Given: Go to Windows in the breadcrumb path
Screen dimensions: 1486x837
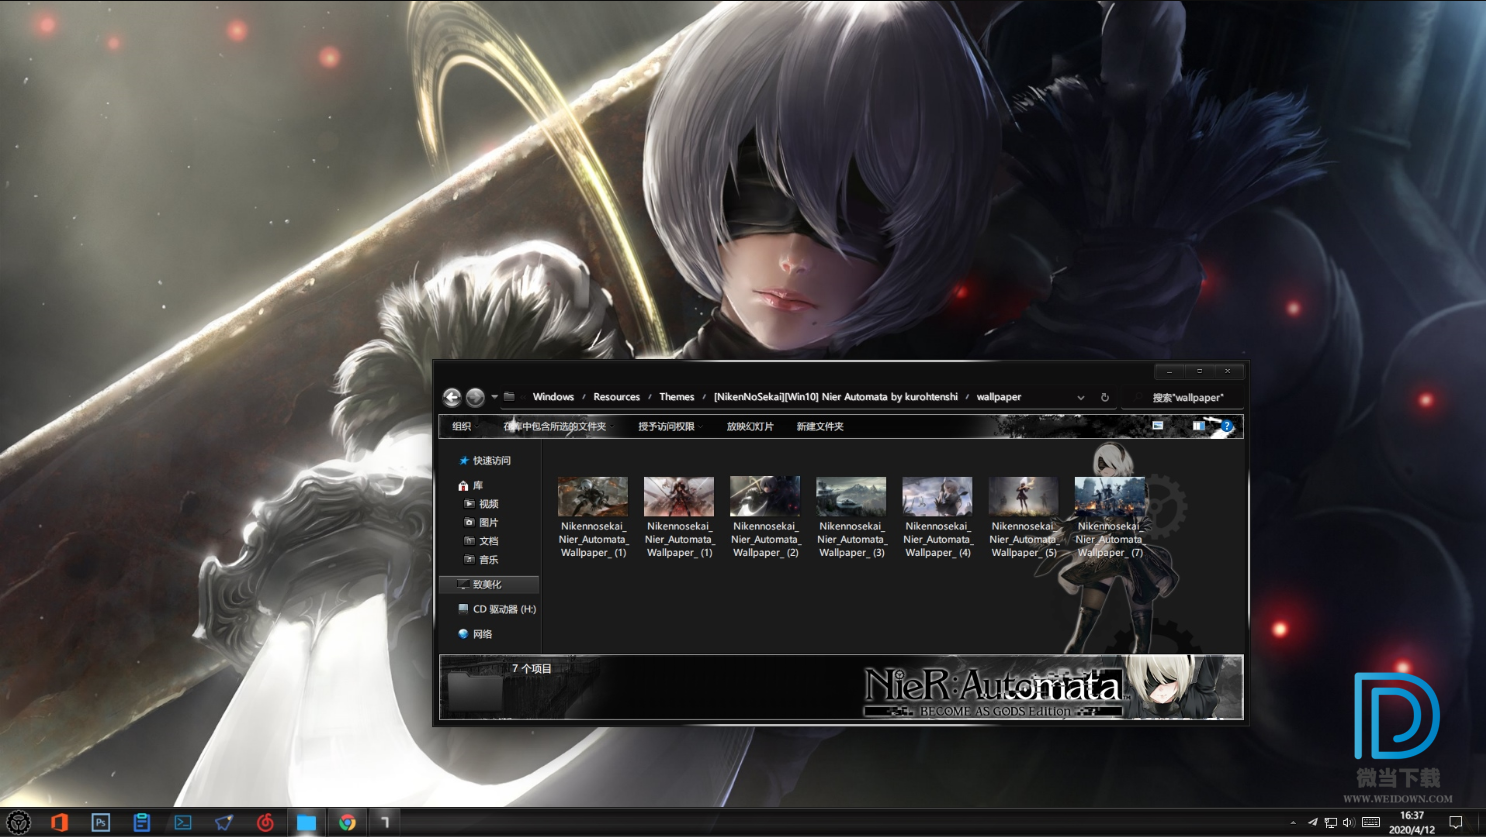Looking at the screenshot, I should (553, 397).
